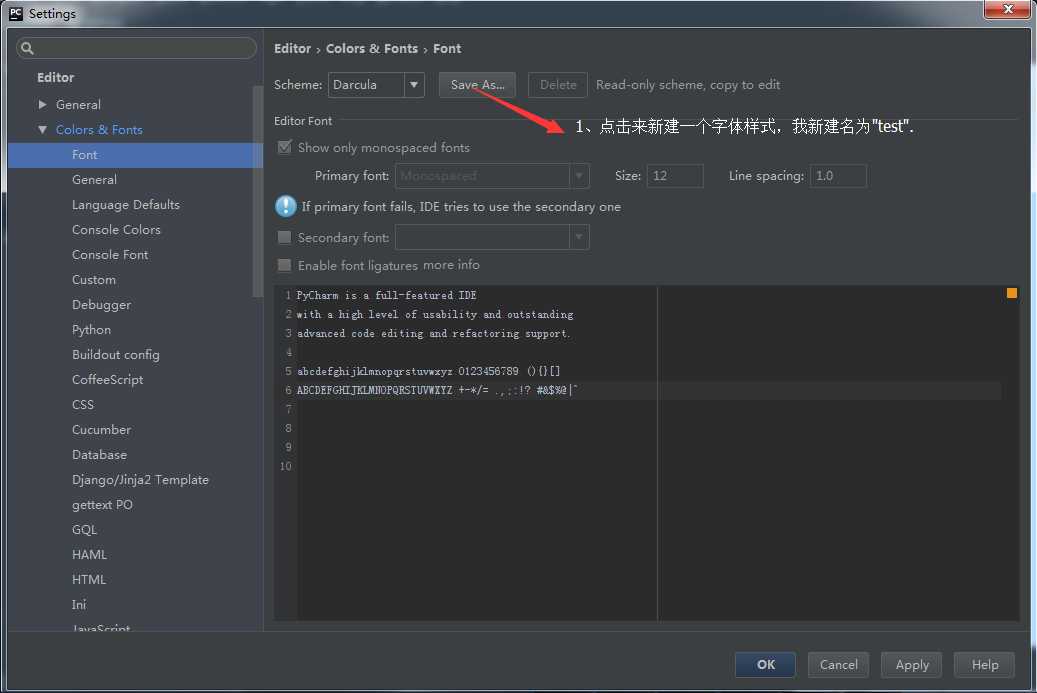The image size is (1037, 693).
Task: Click the Editor heading in the sidebar
Action: [x=56, y=77]
